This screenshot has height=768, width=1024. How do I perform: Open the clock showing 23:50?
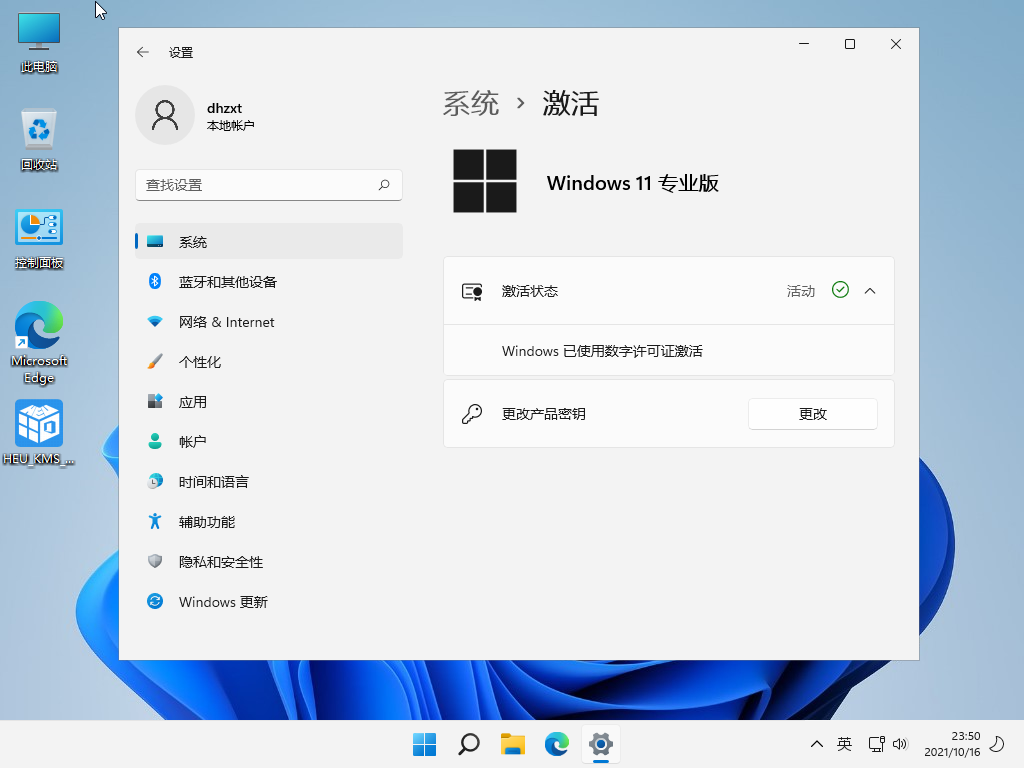tap(952, 744)
